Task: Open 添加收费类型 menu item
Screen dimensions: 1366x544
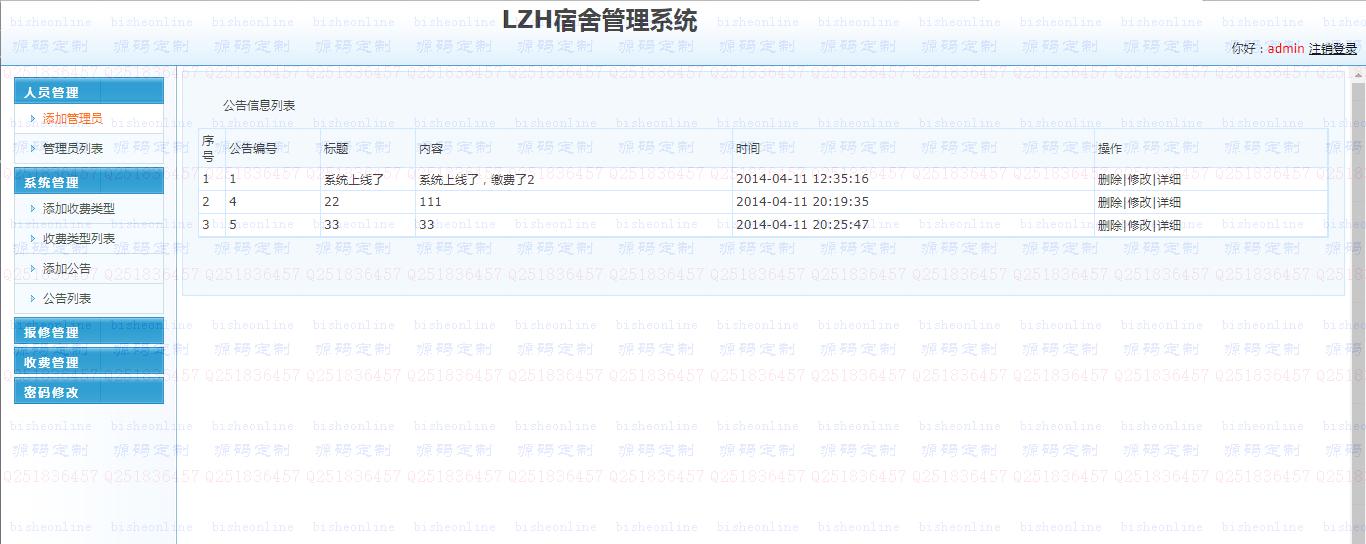Action: pyautogui.click(x=79, y=209)
